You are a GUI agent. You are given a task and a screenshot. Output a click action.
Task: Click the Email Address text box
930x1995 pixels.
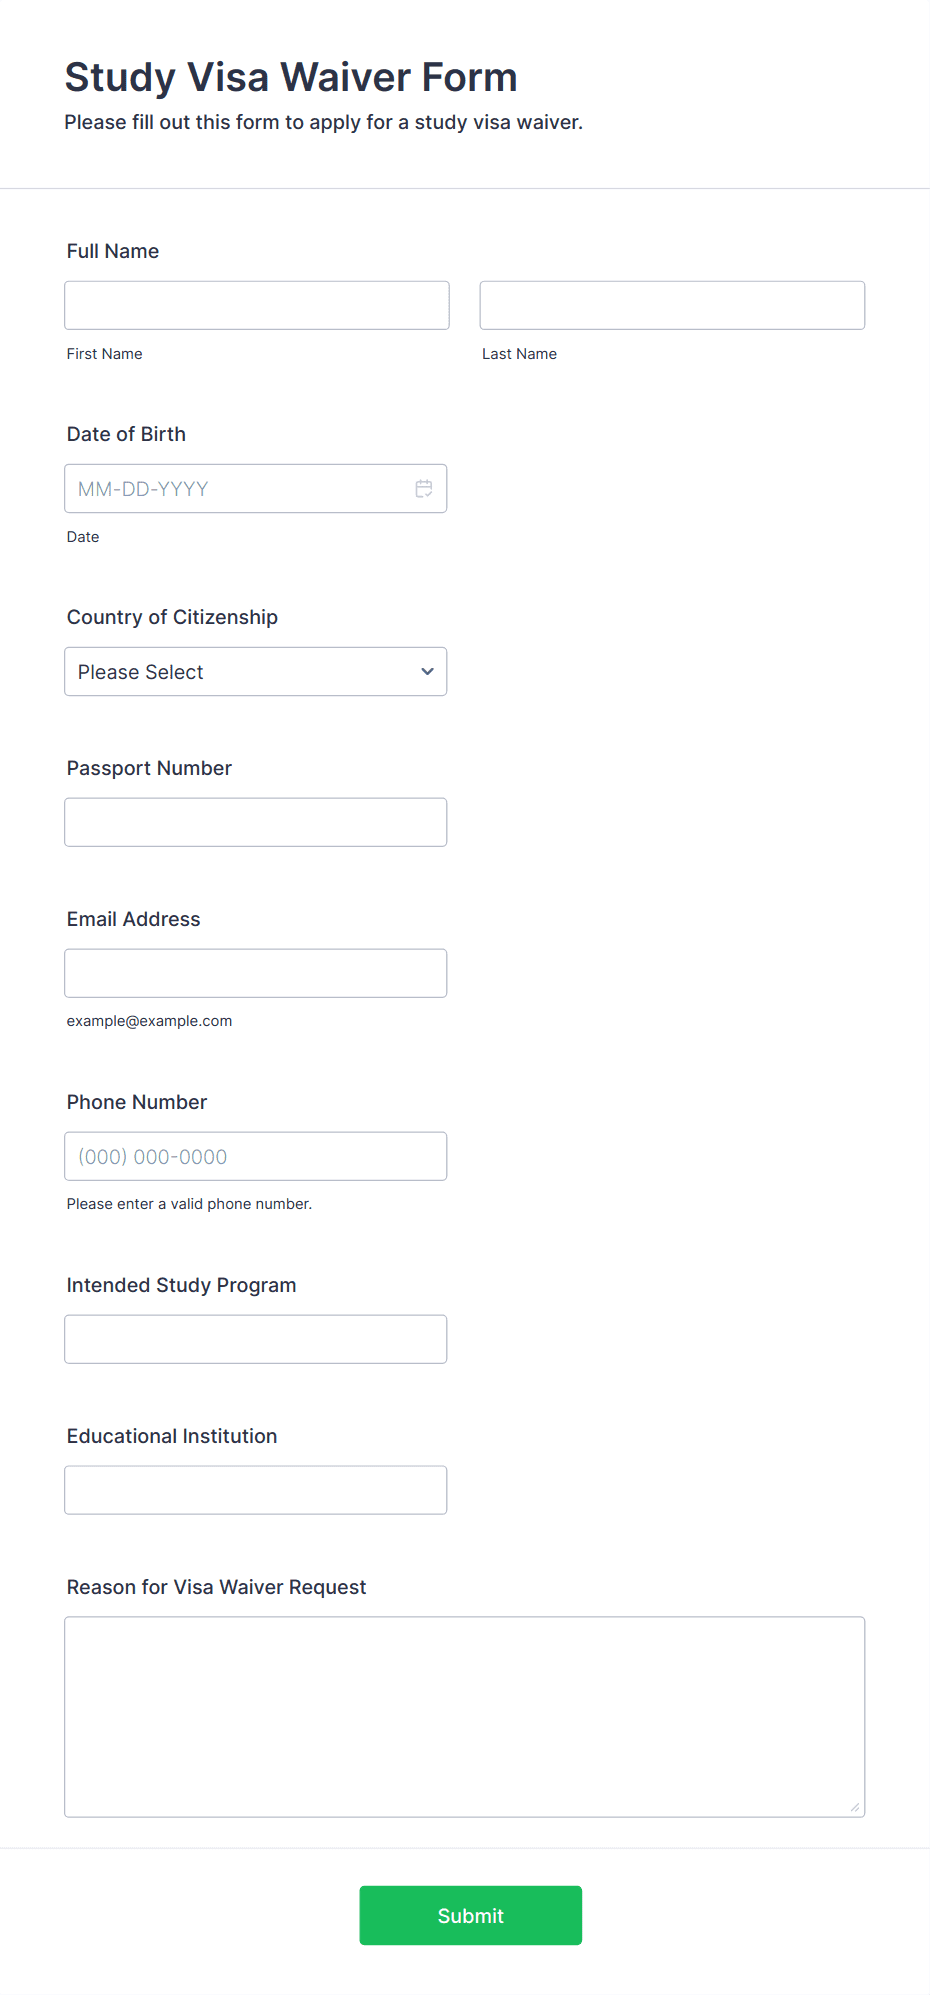point(255,974)
